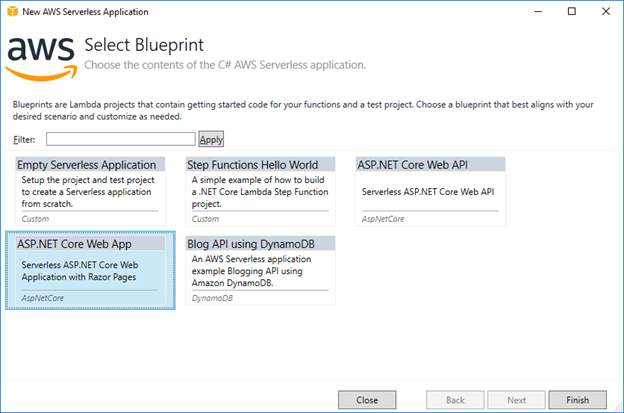Pick the ASP.NET Core Web API blueprint
Screen dimensions: 624x413
[x=431, y=191]
